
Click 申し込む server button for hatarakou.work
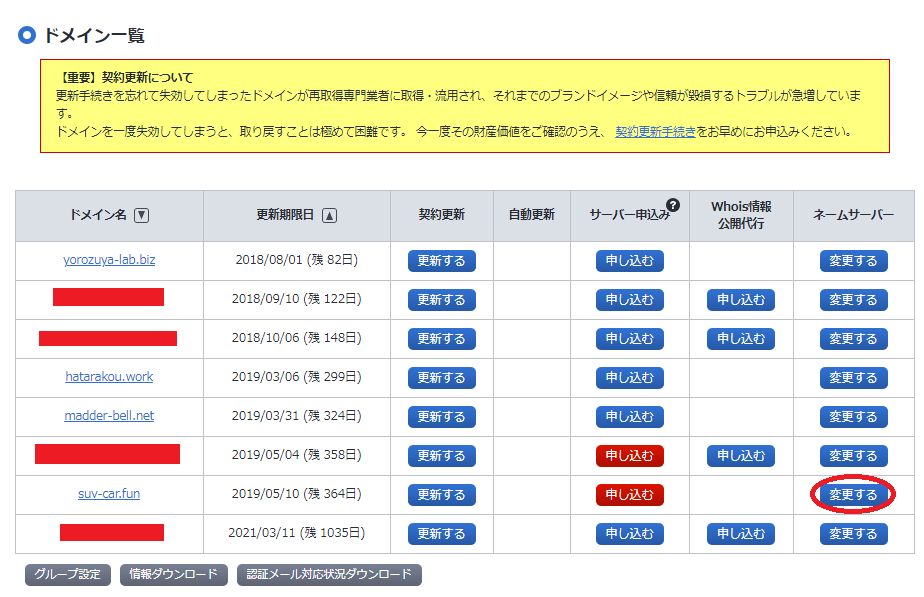coord(629,378)
